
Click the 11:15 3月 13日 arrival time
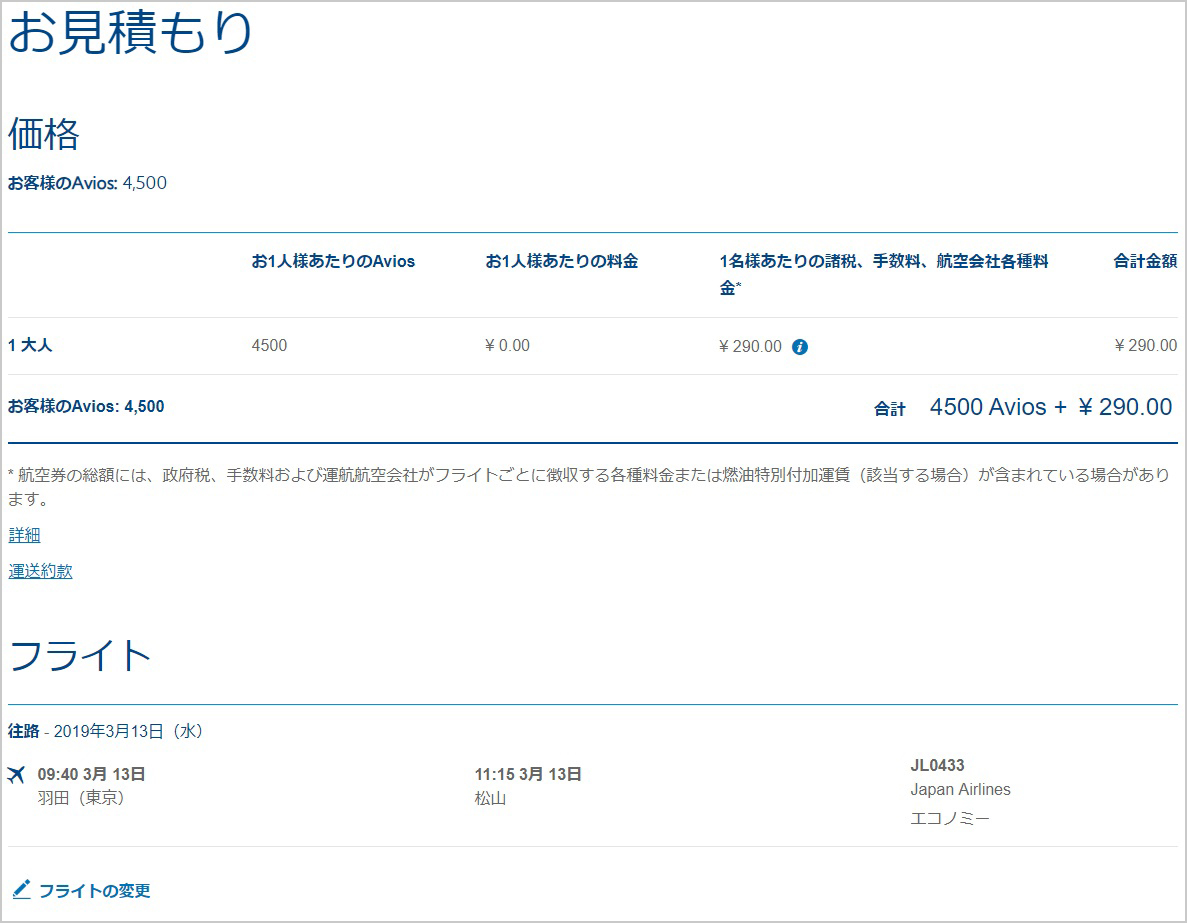[528, 774]
